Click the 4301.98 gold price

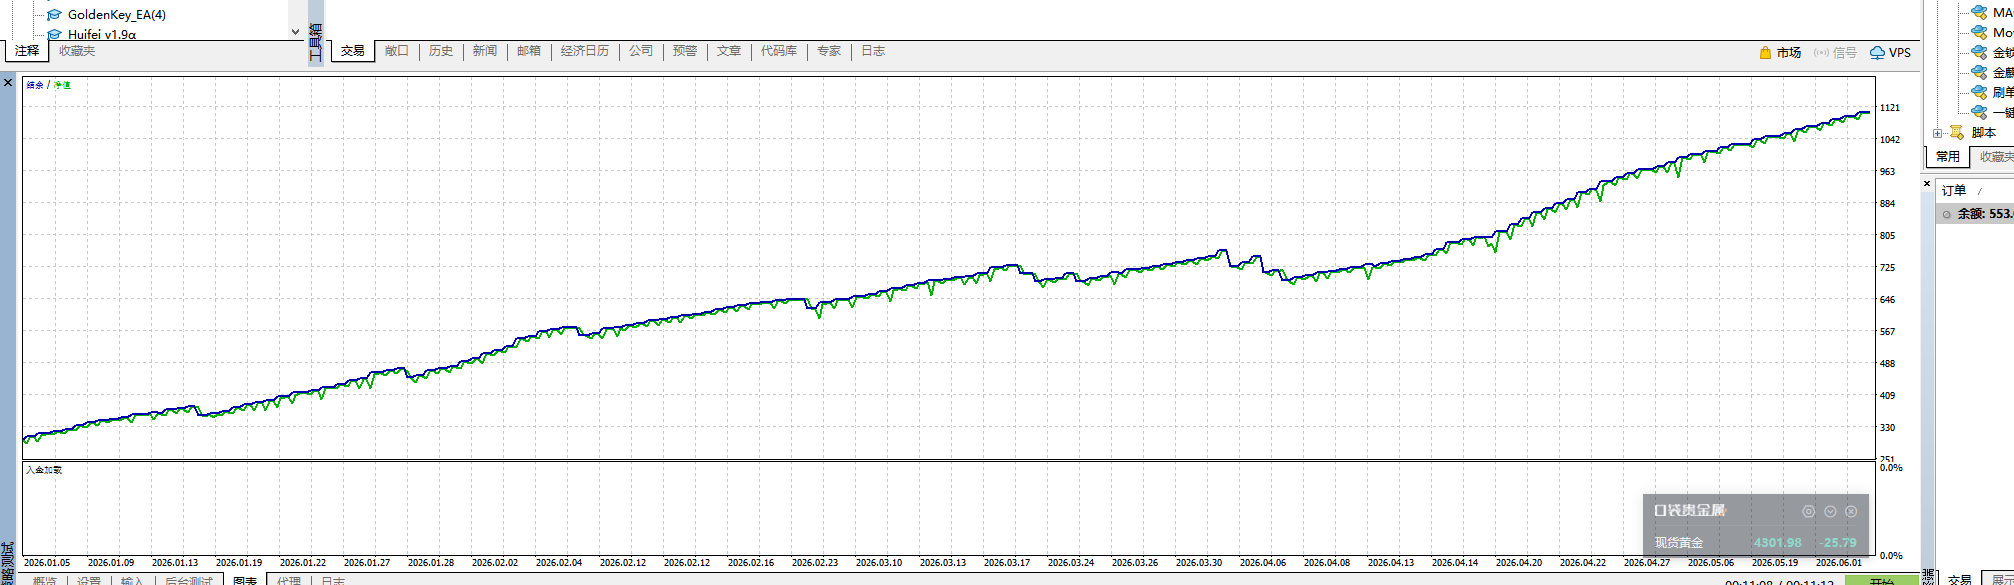click(x=1777, y=543)
